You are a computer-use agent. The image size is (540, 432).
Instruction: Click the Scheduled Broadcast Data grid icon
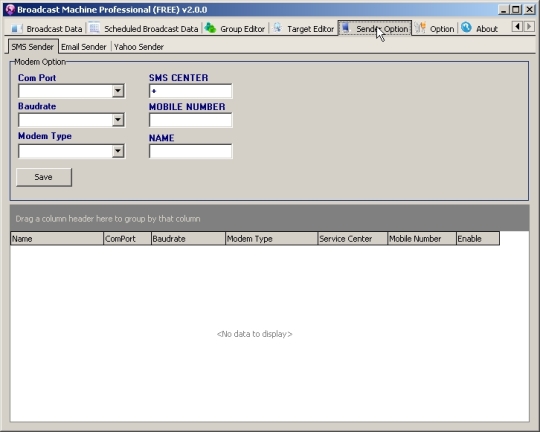pyautogui.click(x=94, y=28)
